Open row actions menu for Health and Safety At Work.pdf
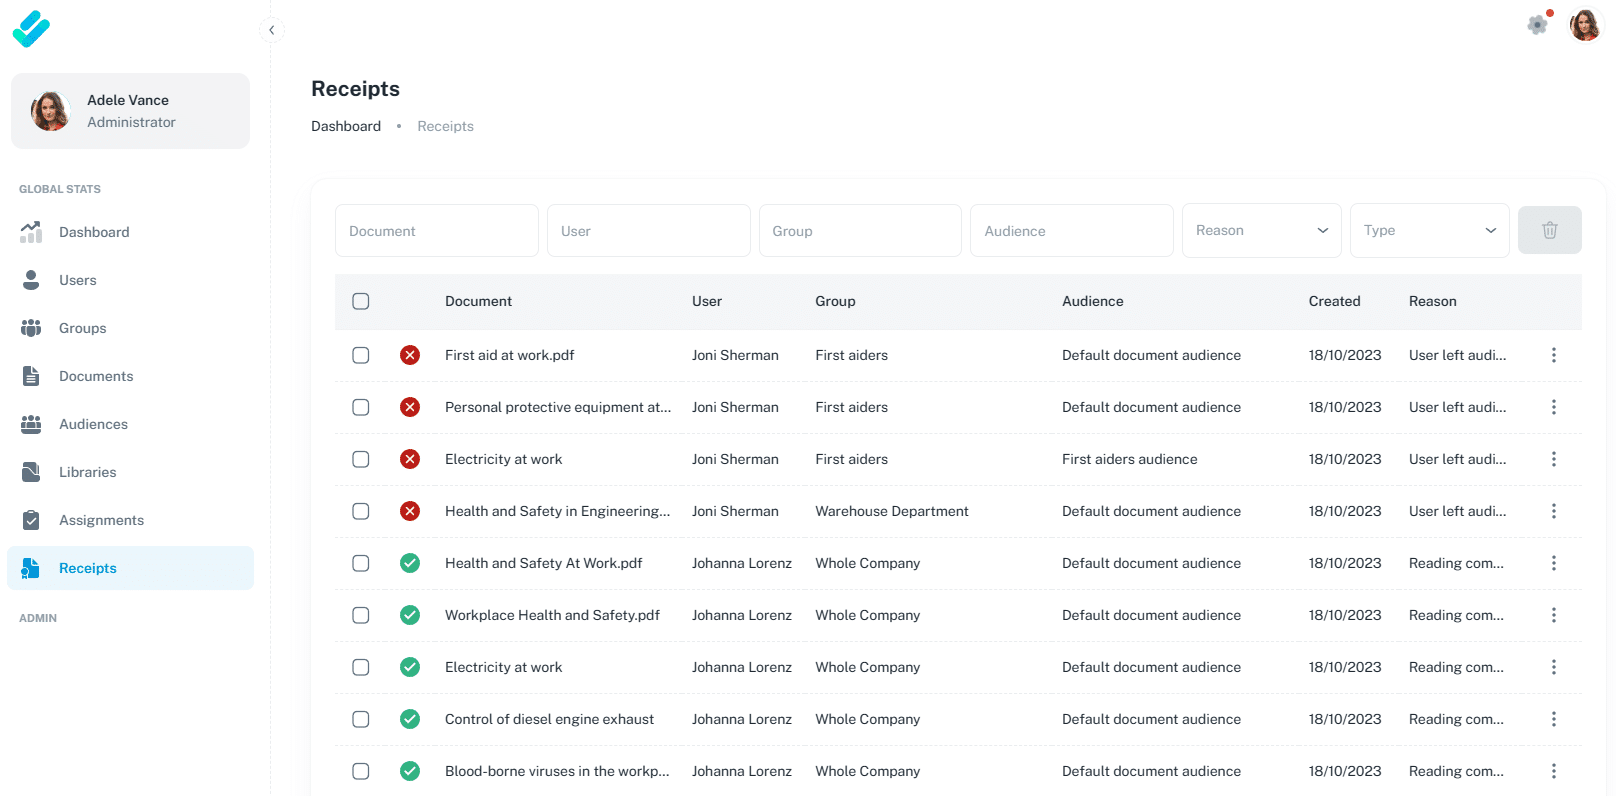The height and width of the screenshot is (796, 1616). coord(1554,563)
